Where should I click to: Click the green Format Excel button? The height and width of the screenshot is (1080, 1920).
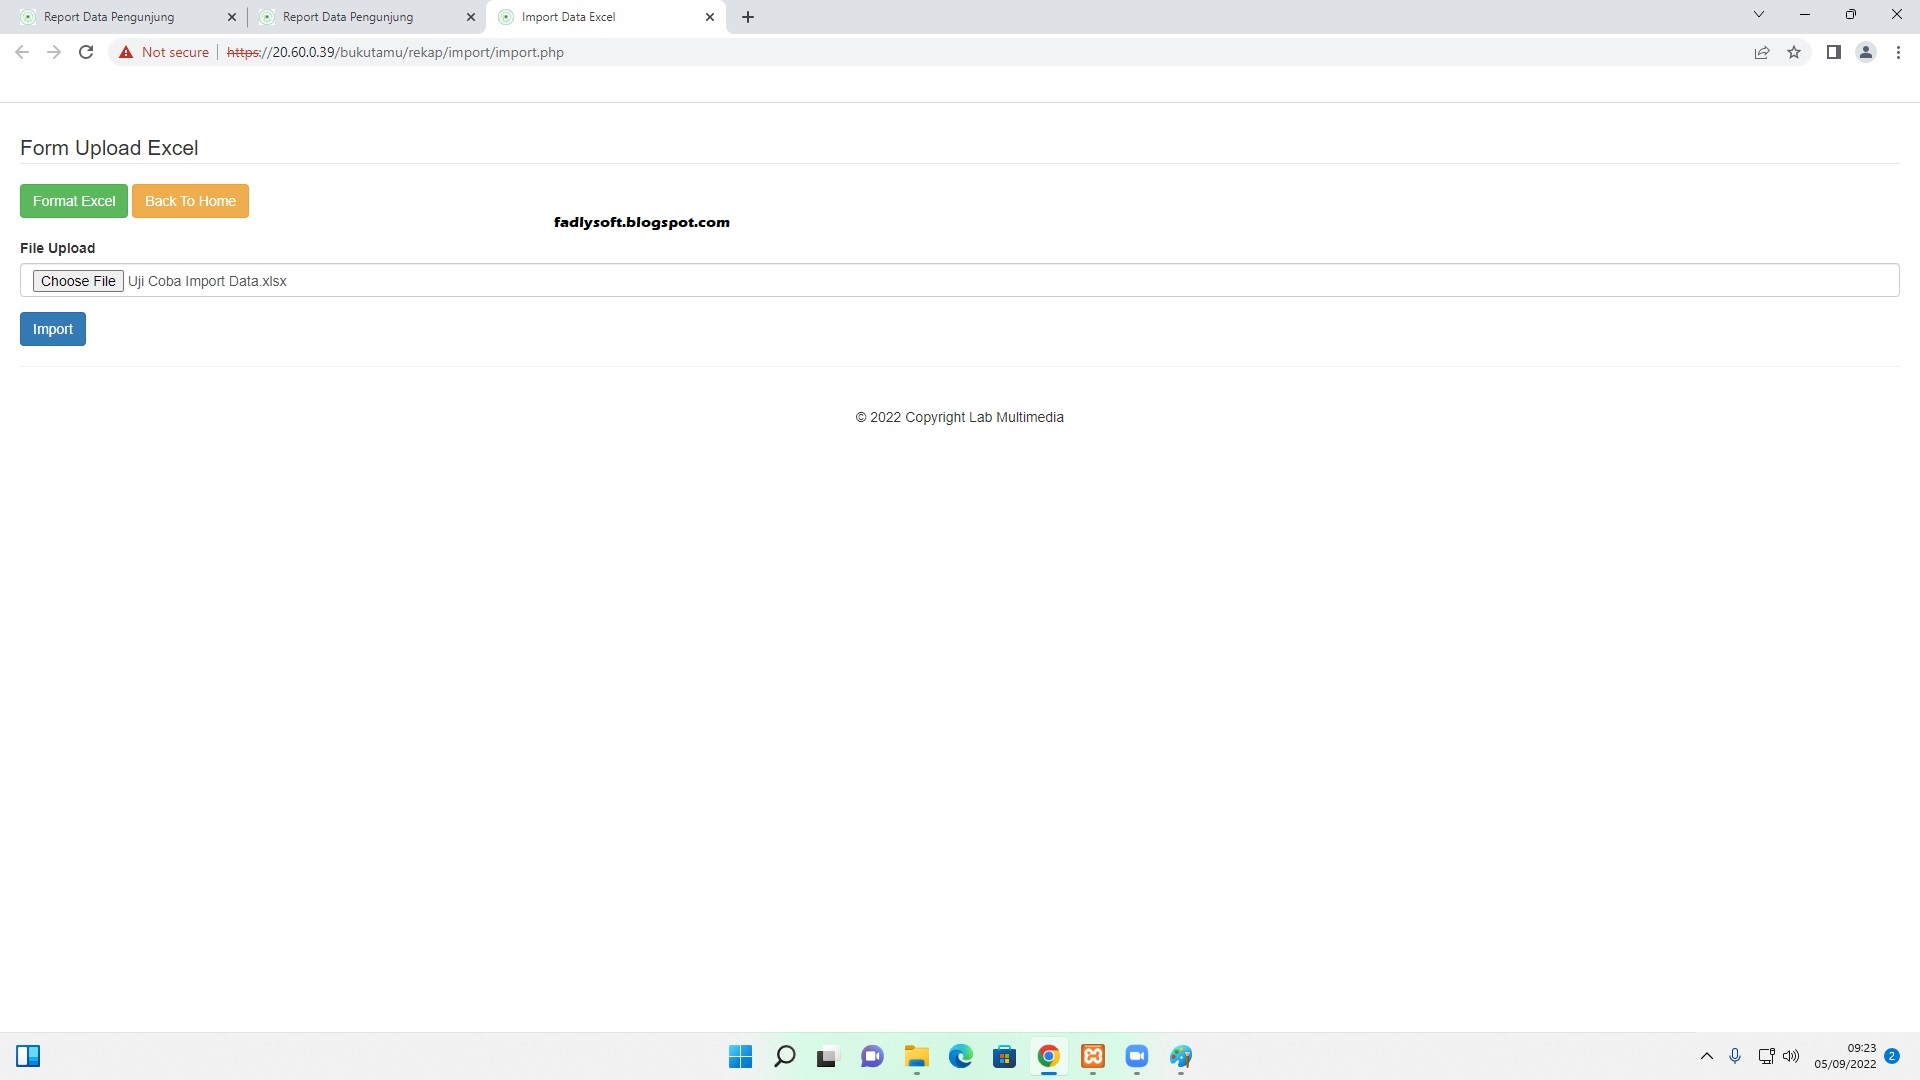click(74, 201)
